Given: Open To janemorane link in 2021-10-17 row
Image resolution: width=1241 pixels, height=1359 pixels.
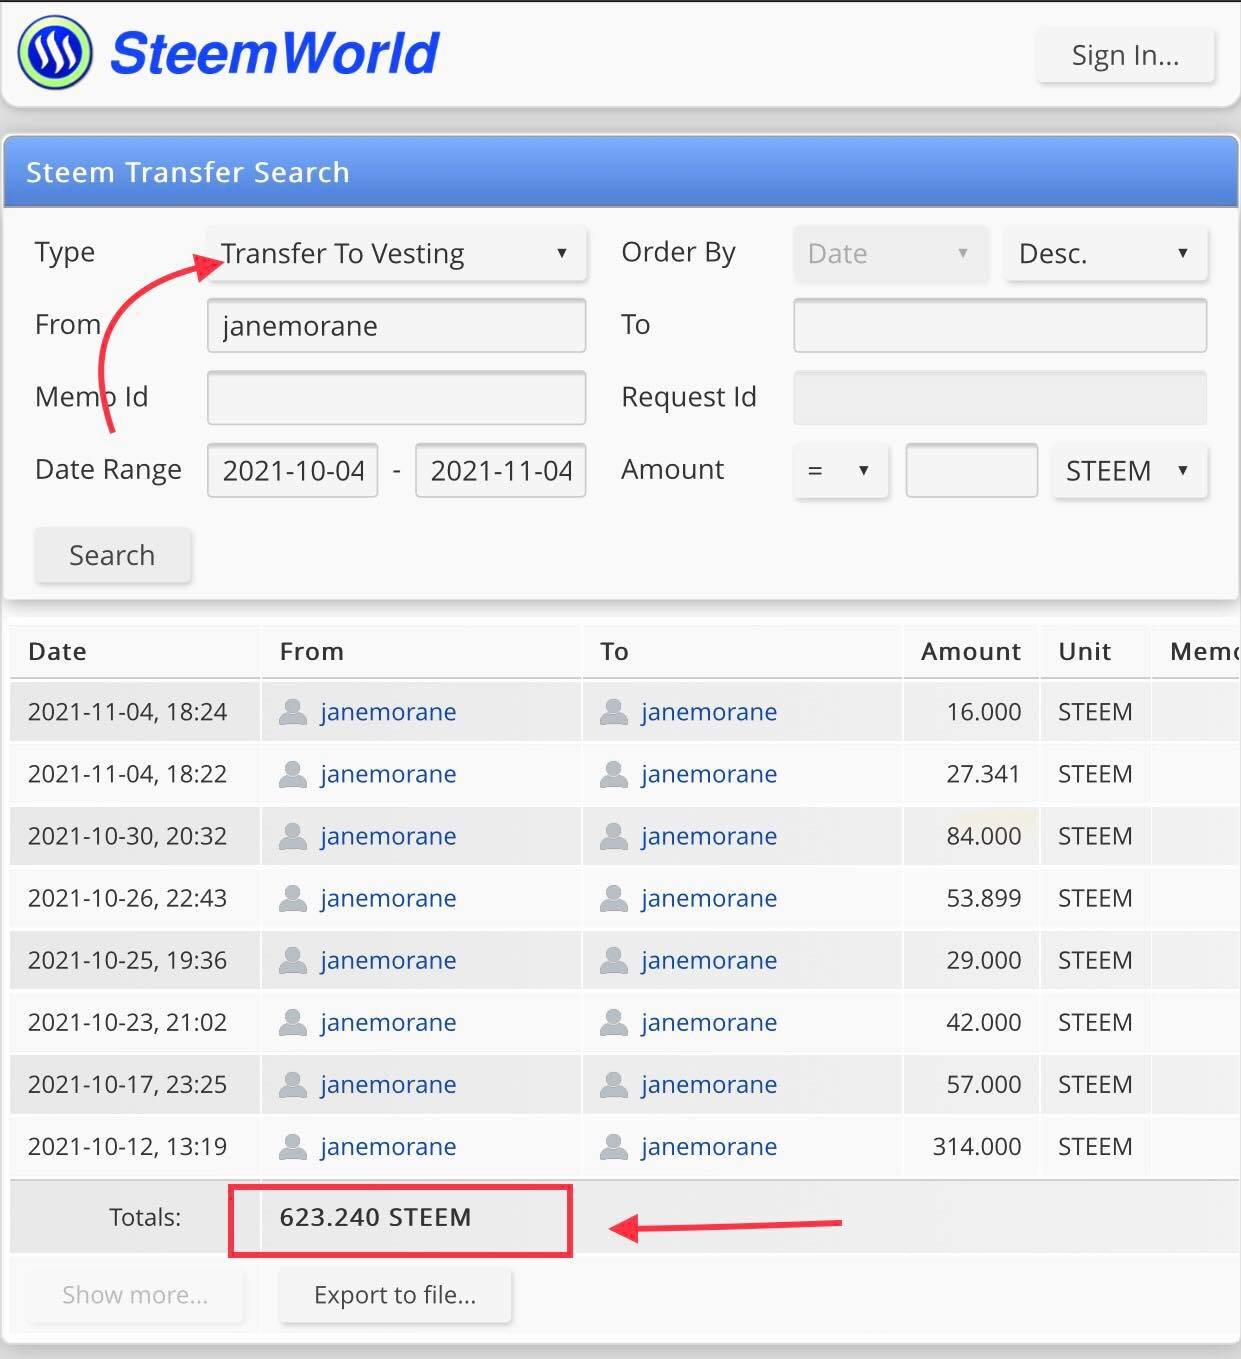Looking at the screenshot, I should tap(709, 1084).
